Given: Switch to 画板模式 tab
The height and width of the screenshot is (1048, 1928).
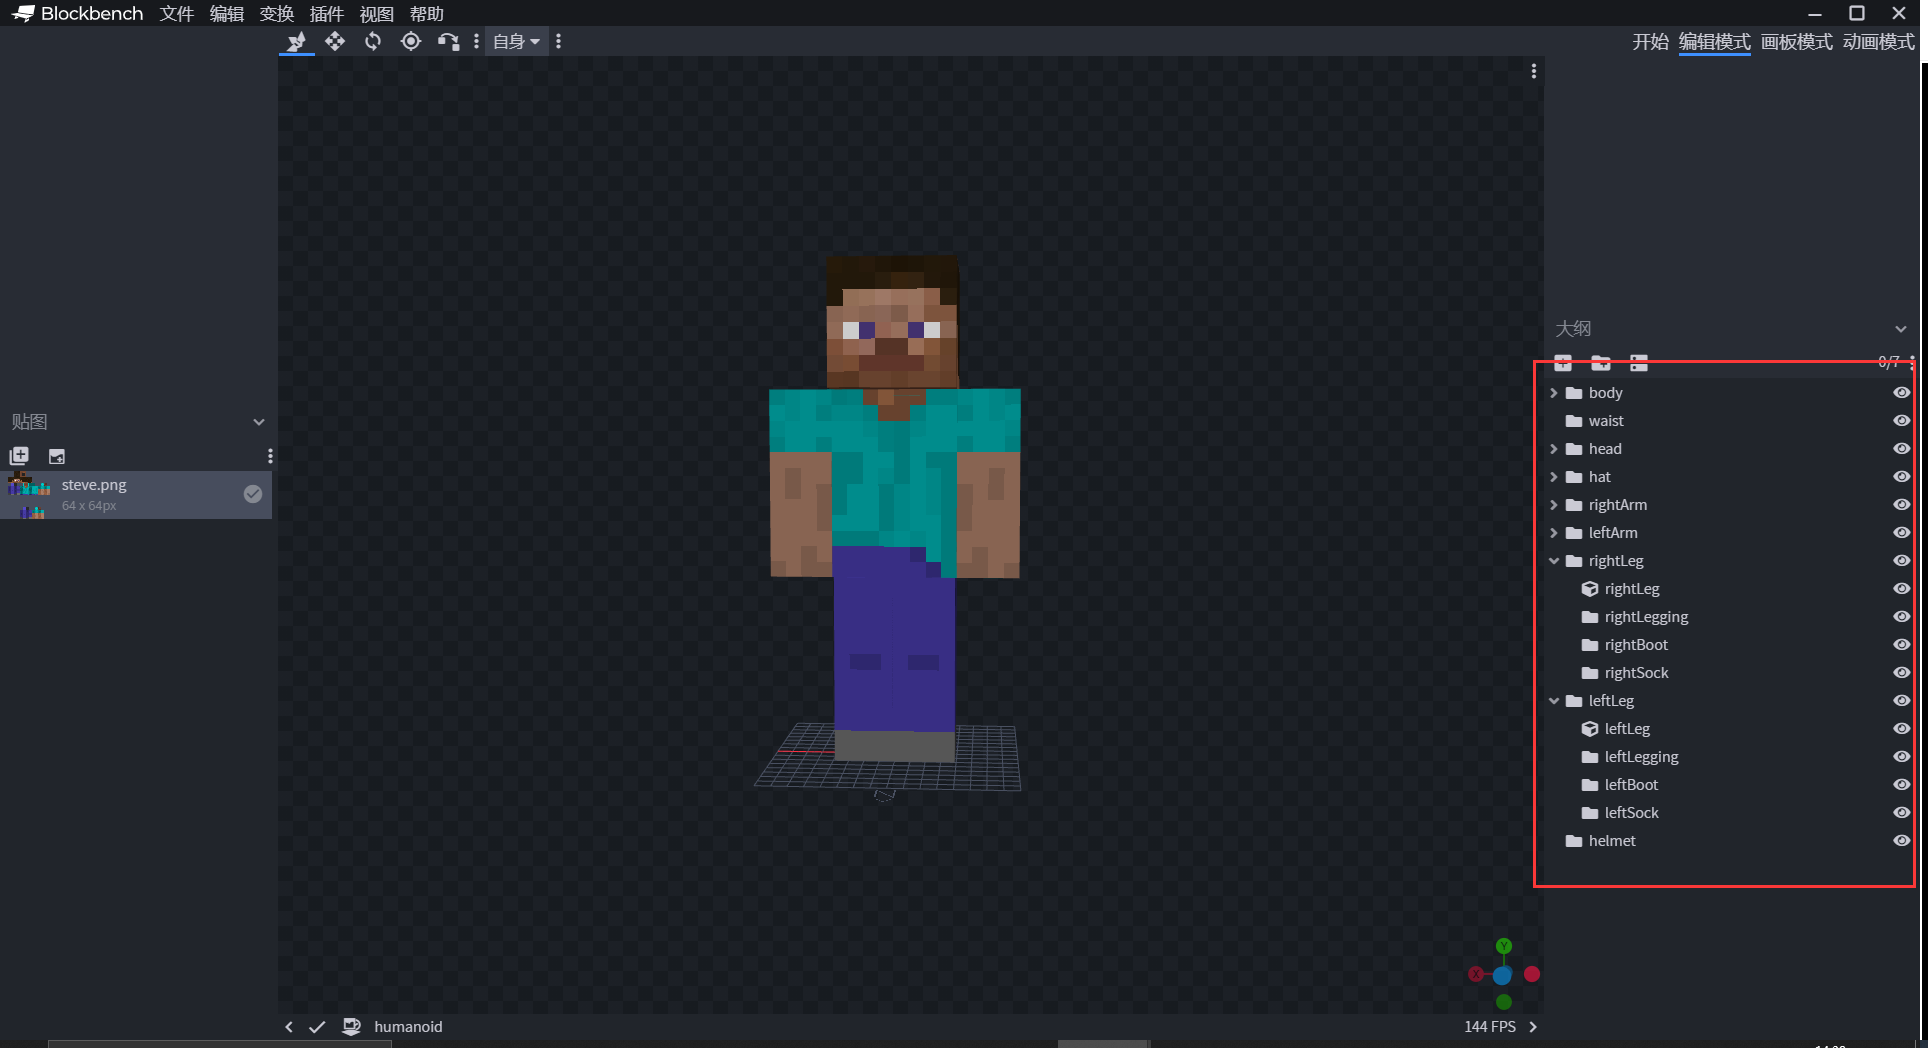Looking at the screenshot, I should pyautogui.click(x=1796, y=42).
